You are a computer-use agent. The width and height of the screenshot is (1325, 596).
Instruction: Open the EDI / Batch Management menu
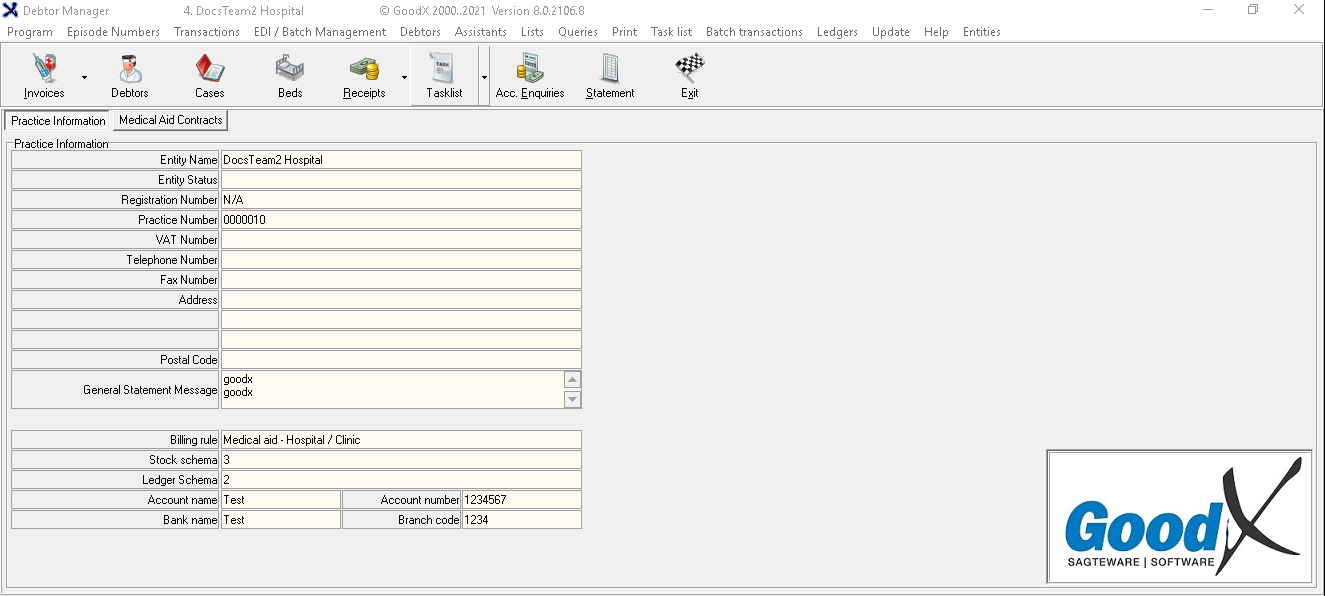pyautogui.click(x=320, y=32)
